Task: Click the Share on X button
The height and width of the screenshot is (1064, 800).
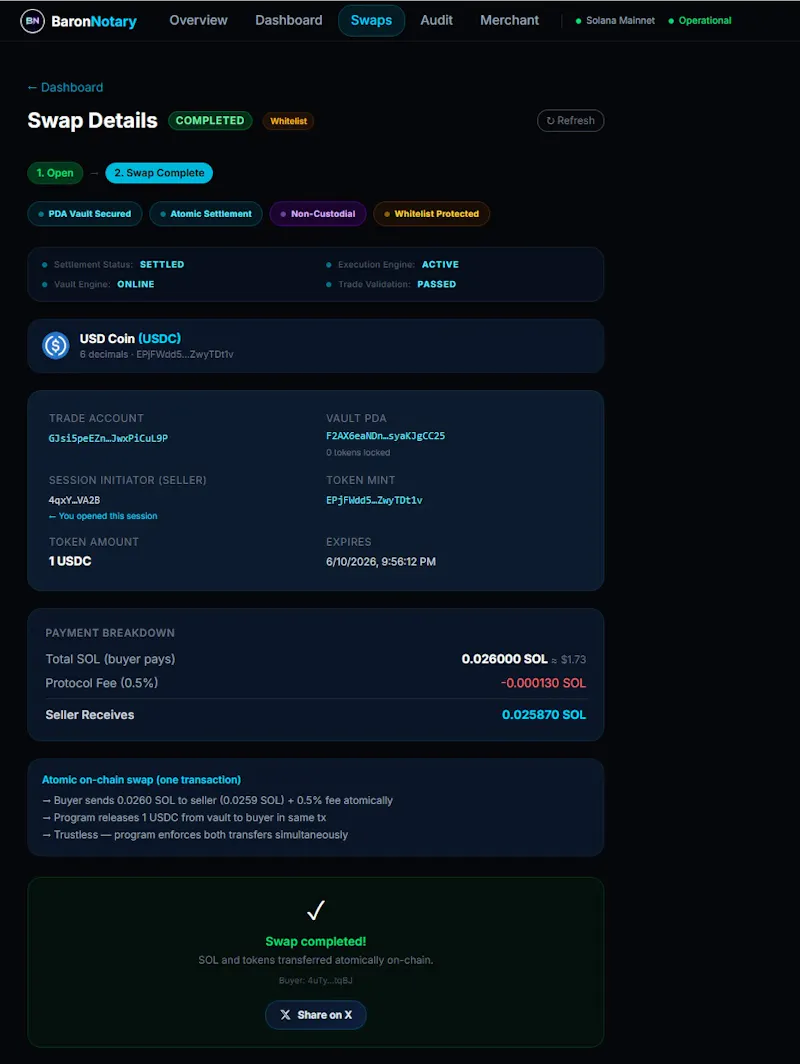Action: tap(316, 1015)
